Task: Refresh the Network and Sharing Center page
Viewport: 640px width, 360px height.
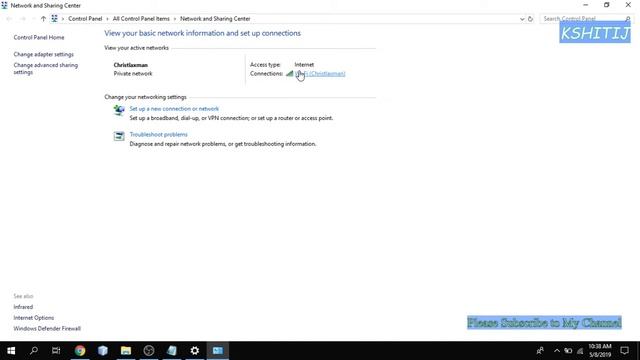Action: point(530,19)
